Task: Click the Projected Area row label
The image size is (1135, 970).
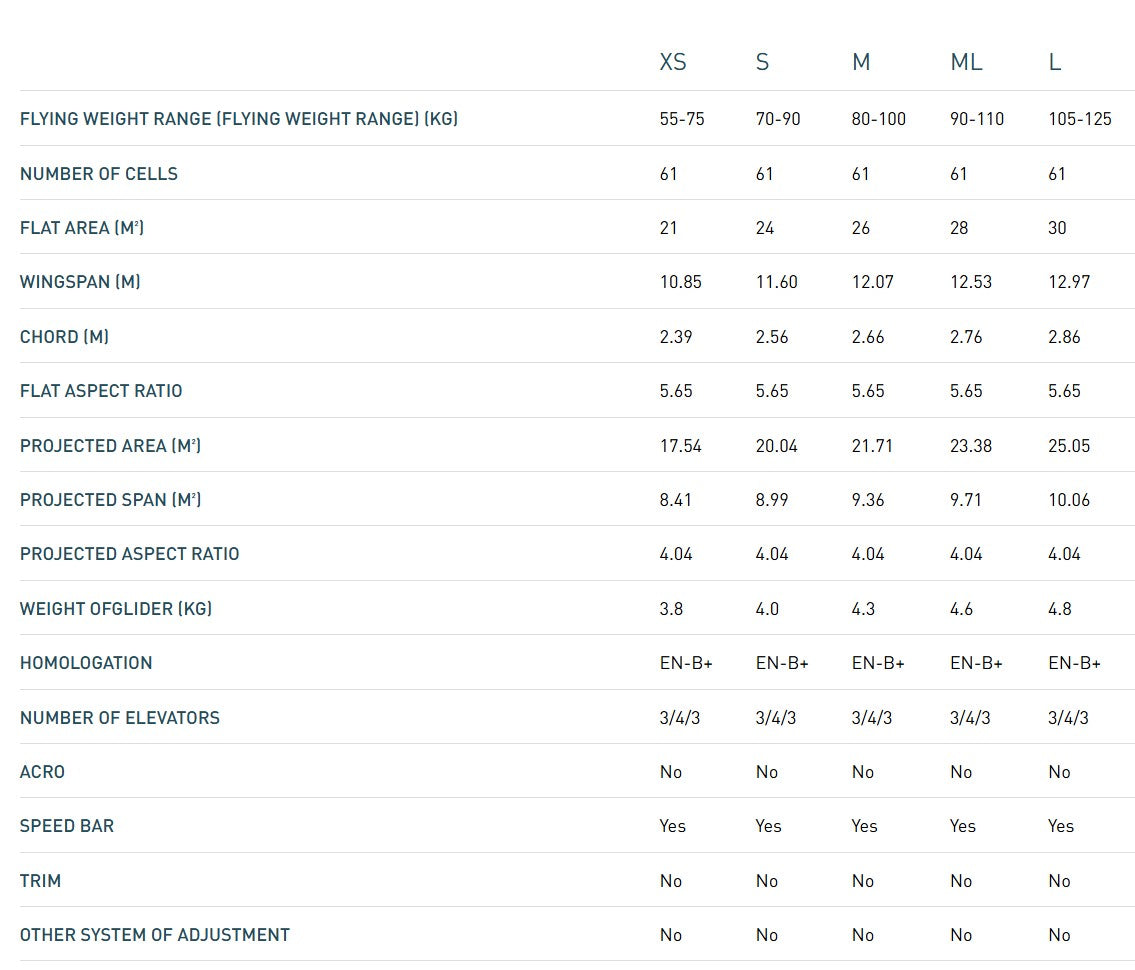Action: click(110, 446)
